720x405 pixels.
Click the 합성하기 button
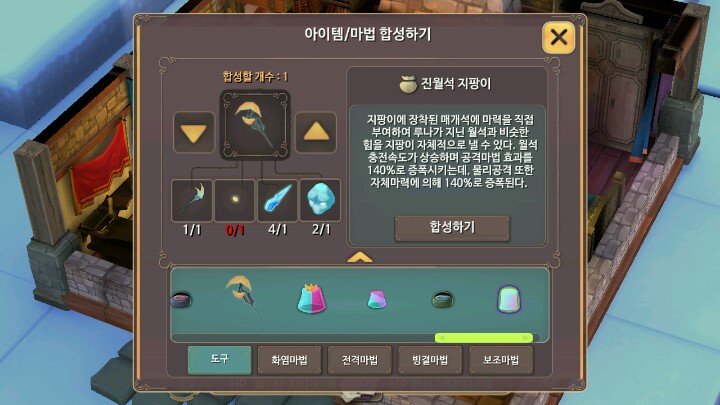coord(452,228)
